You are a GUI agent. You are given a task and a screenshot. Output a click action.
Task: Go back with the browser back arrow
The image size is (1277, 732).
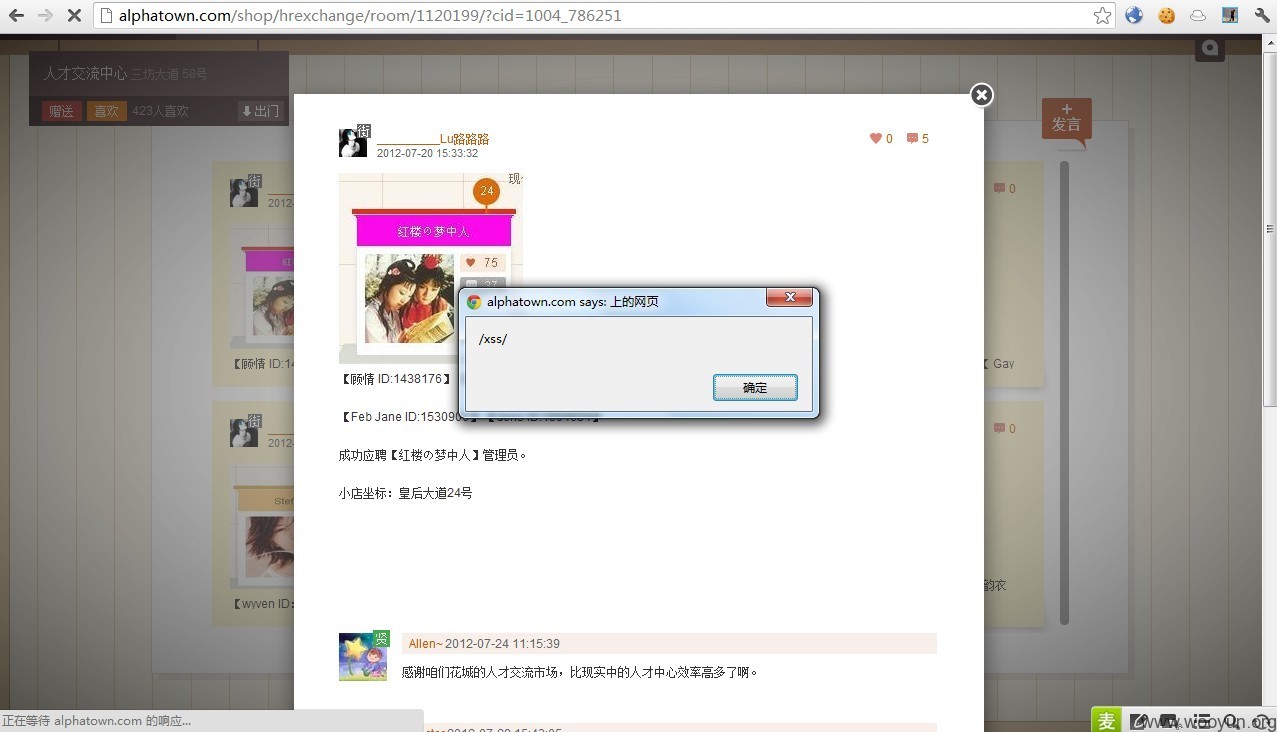pos(16,15)
